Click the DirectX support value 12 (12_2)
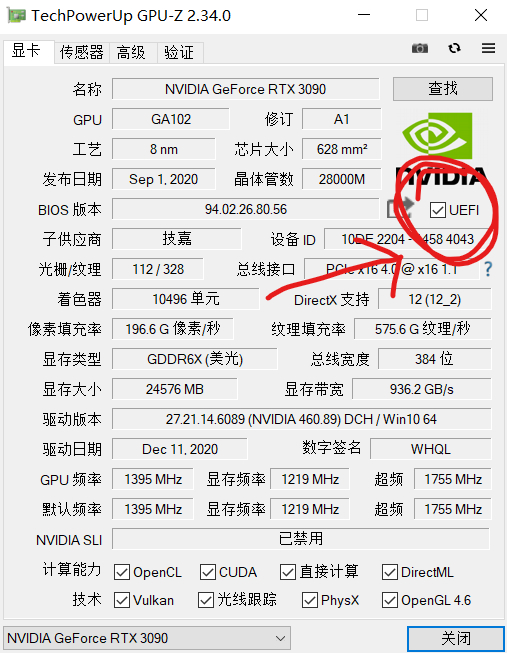507x653 pixels. tap(435, 299)
